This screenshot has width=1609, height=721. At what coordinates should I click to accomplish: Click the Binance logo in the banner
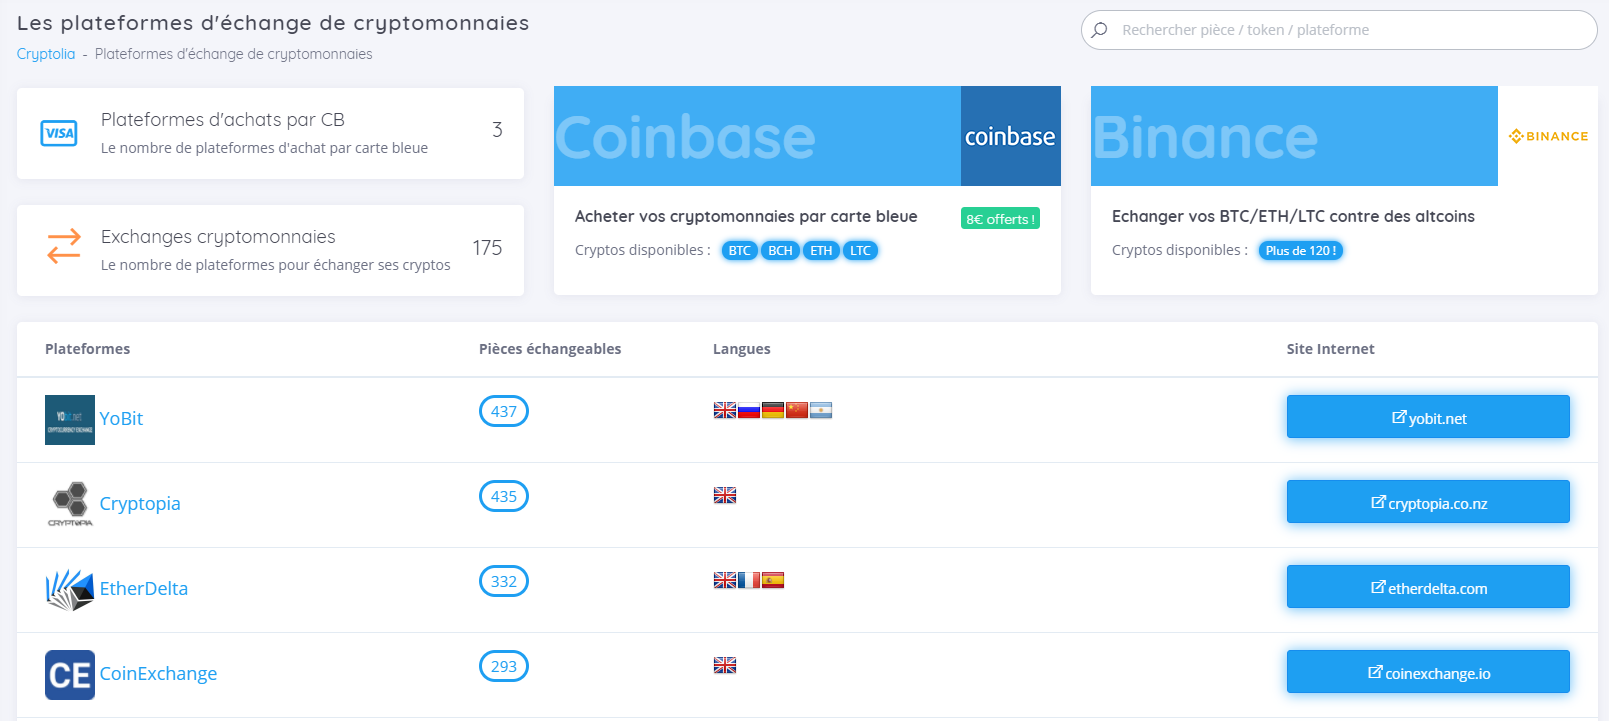(x=1547, y=135)
